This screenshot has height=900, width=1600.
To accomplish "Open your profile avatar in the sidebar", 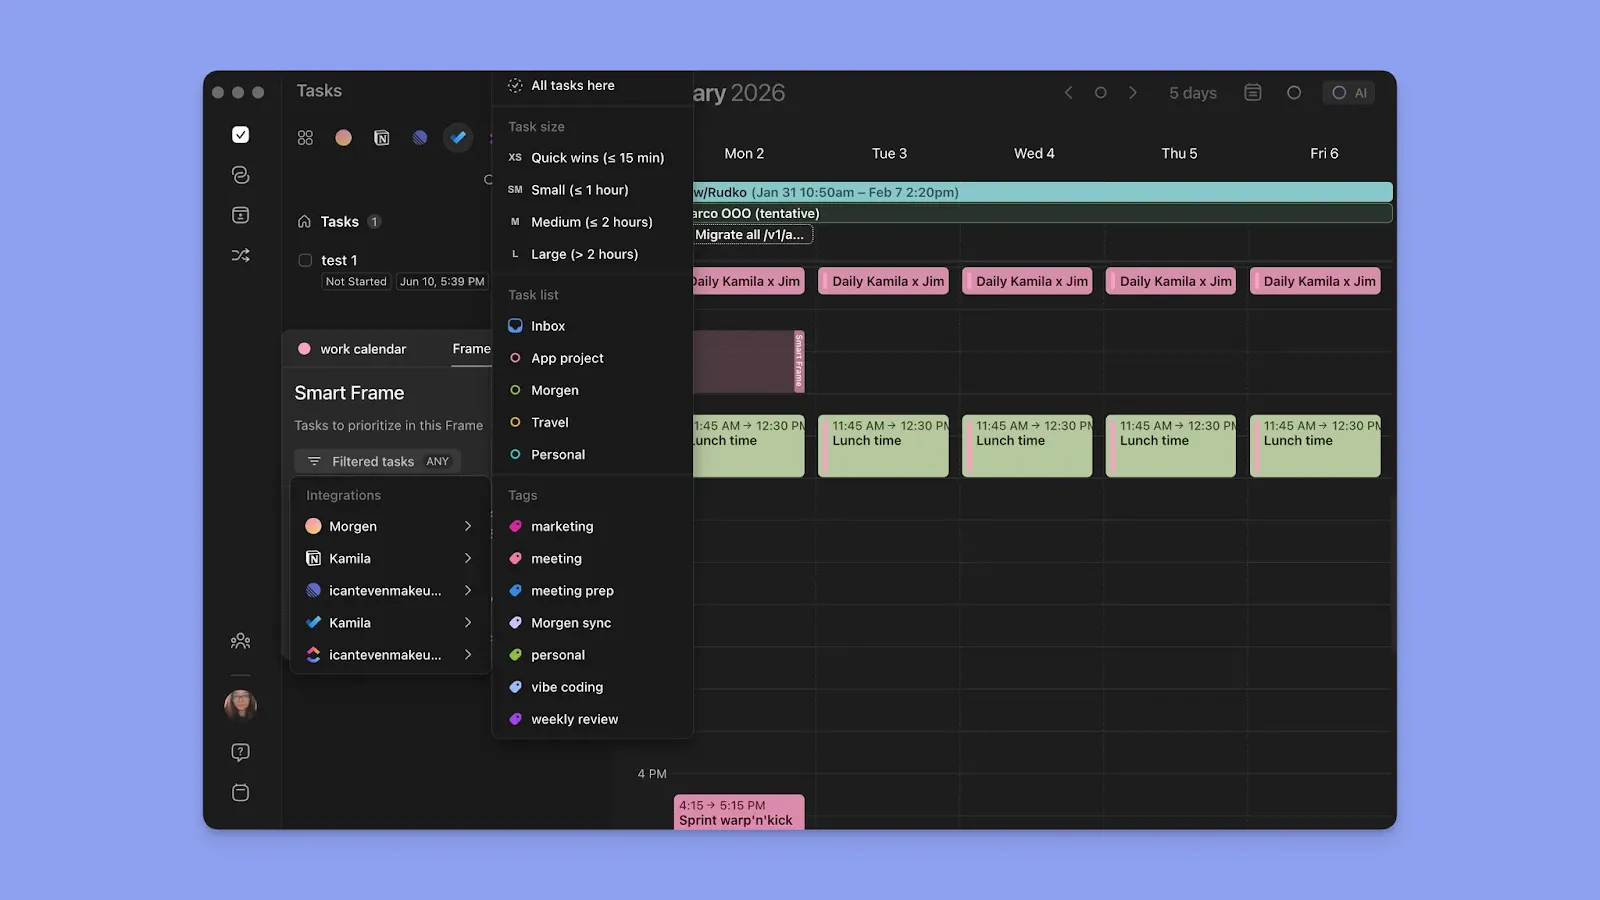I will tap(240, 705).
